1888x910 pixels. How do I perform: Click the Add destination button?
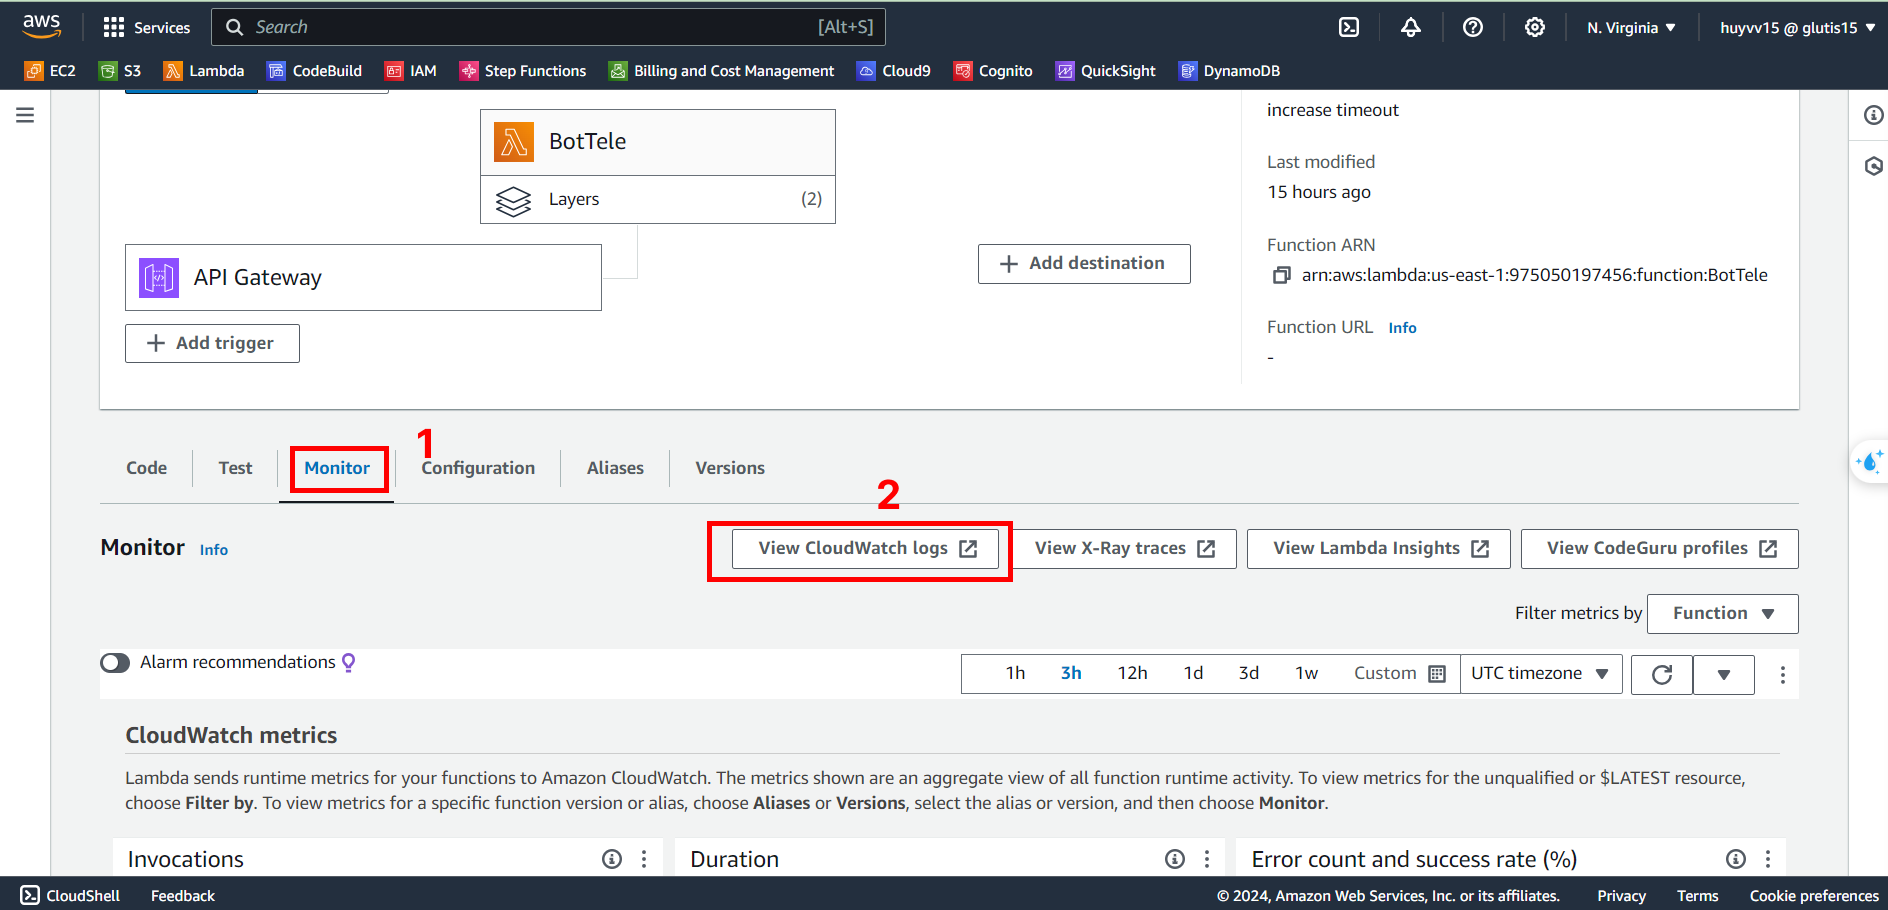pyautogui.click(x=1084, y=264)
